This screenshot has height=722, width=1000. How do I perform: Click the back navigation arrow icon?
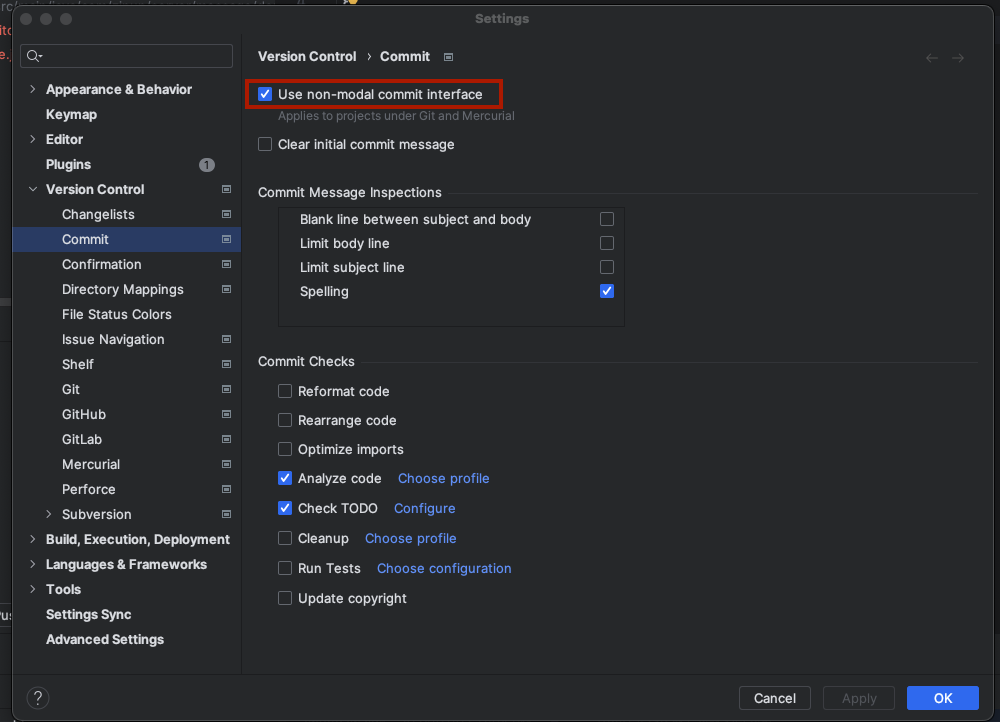932,58
